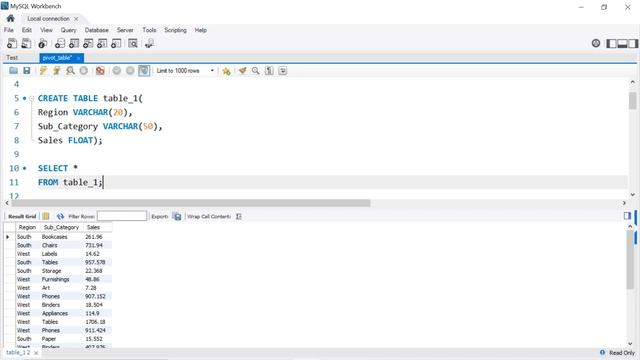640x360 pixels.
Task: Create a new SQL tab from main toolbar
Action: (x=12, y=43)
